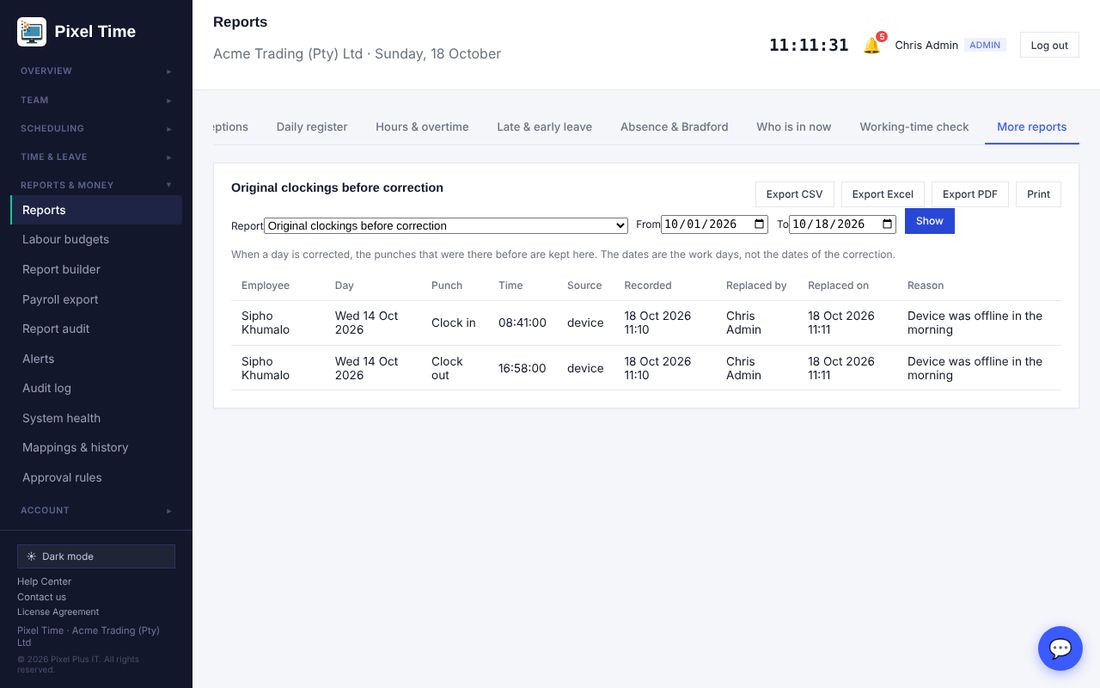Open System health page
Viewport: 1100px width, 688px height.
pos(96,418)
